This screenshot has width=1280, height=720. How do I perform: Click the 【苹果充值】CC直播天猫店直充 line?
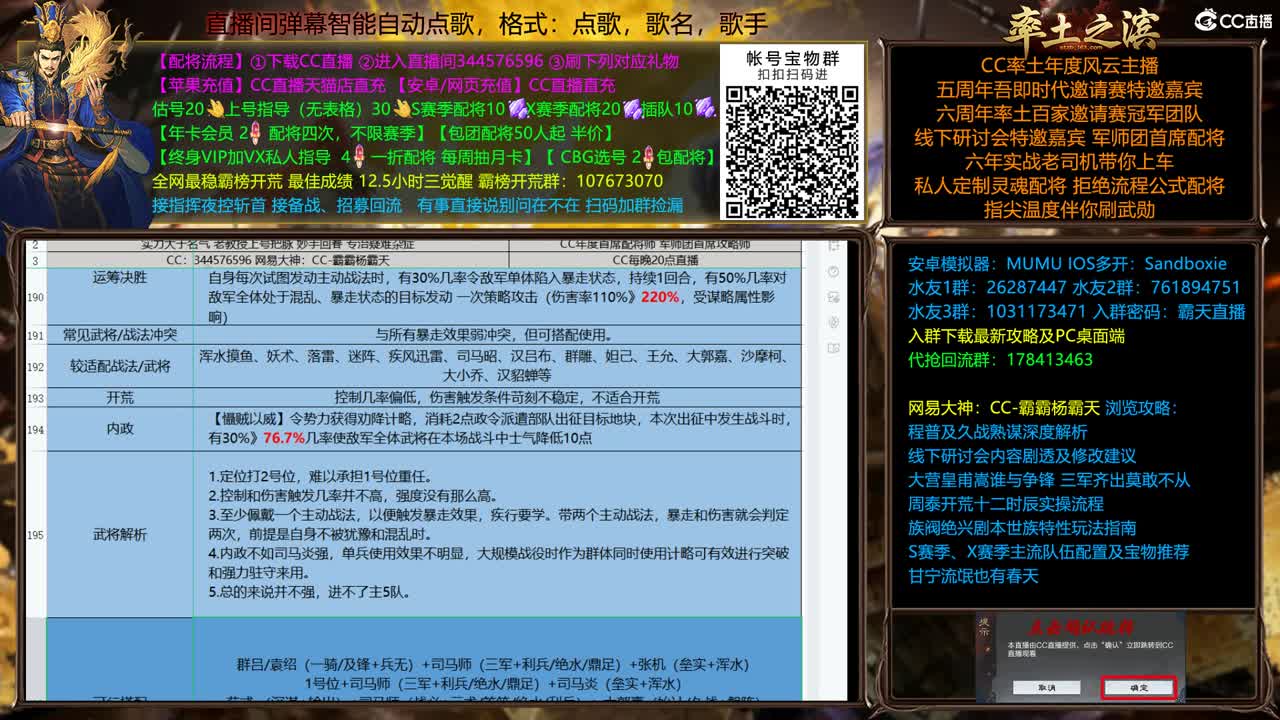(384, 85)
